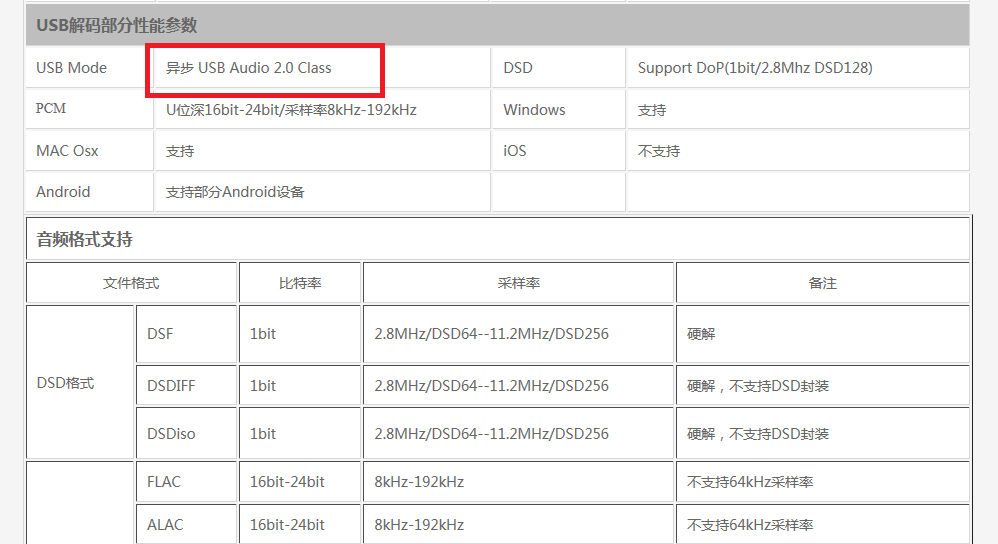This screenshot has width=998, height=544.
Task: Click the iOS label cell
Action: [515, 151]
